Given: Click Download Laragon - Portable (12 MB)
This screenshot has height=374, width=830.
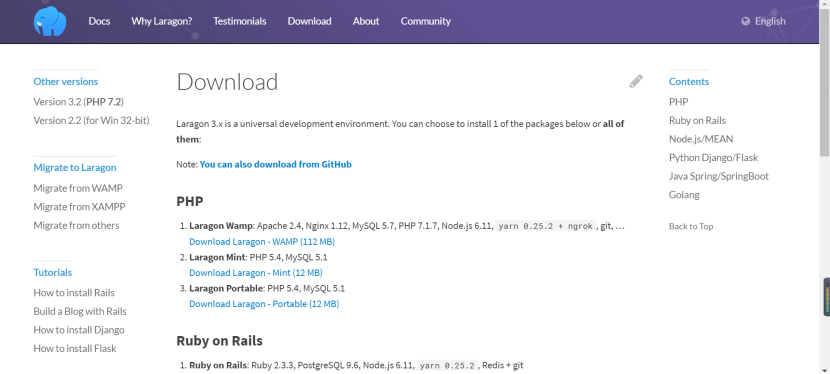Looking at the screenshot, I should [x=264, y=304].
